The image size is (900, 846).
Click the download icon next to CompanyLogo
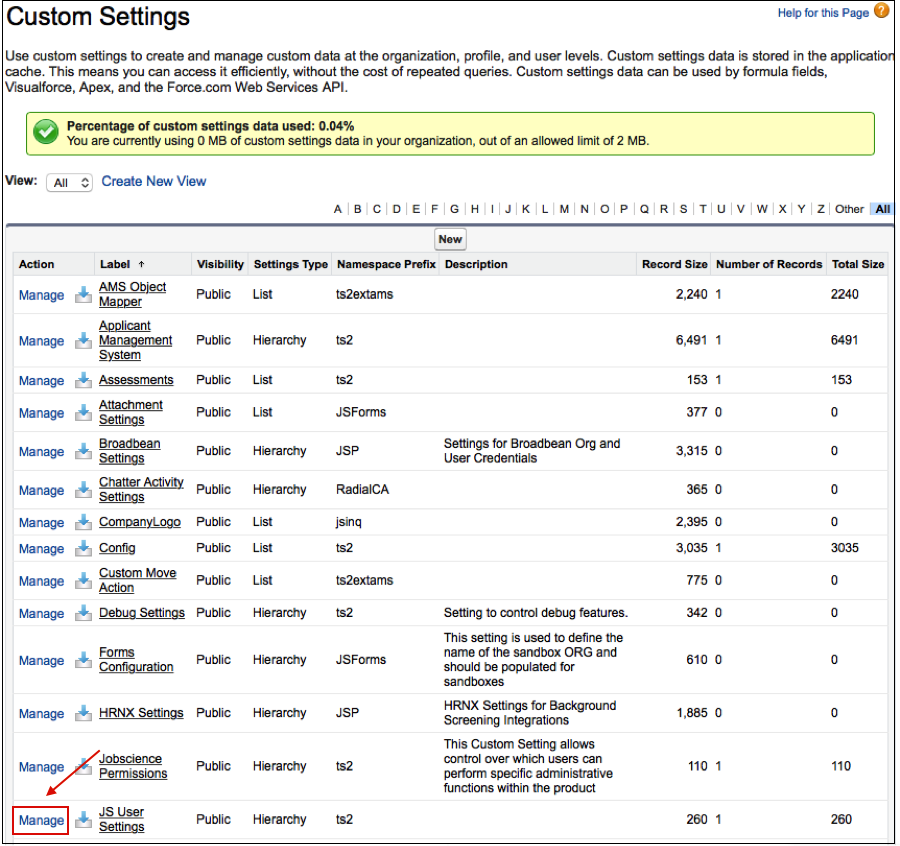[83, 522]
